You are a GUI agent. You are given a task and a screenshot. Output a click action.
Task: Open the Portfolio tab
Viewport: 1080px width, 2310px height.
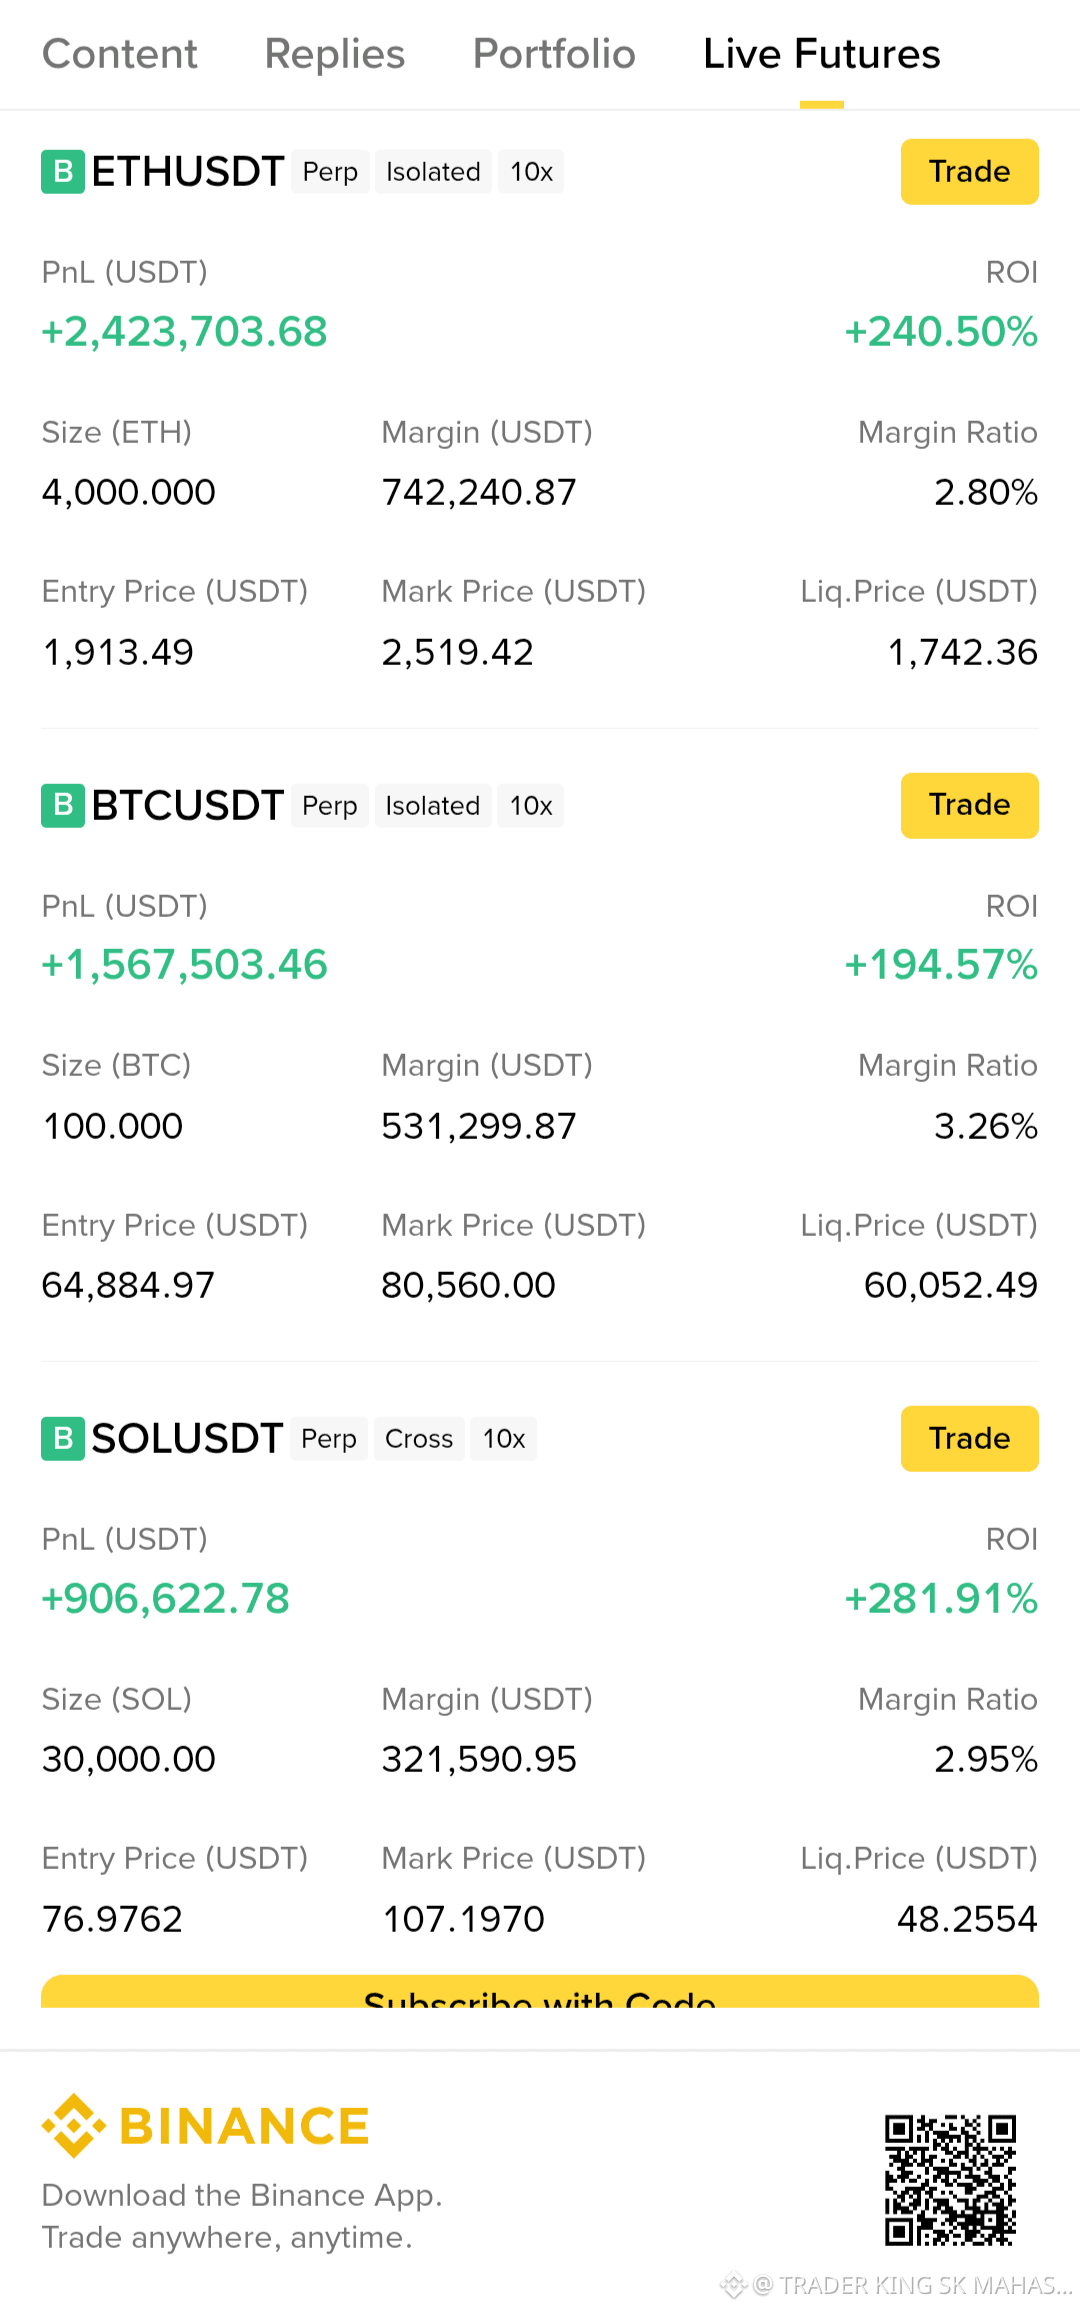pyautogui.click(x=554, y=54)
